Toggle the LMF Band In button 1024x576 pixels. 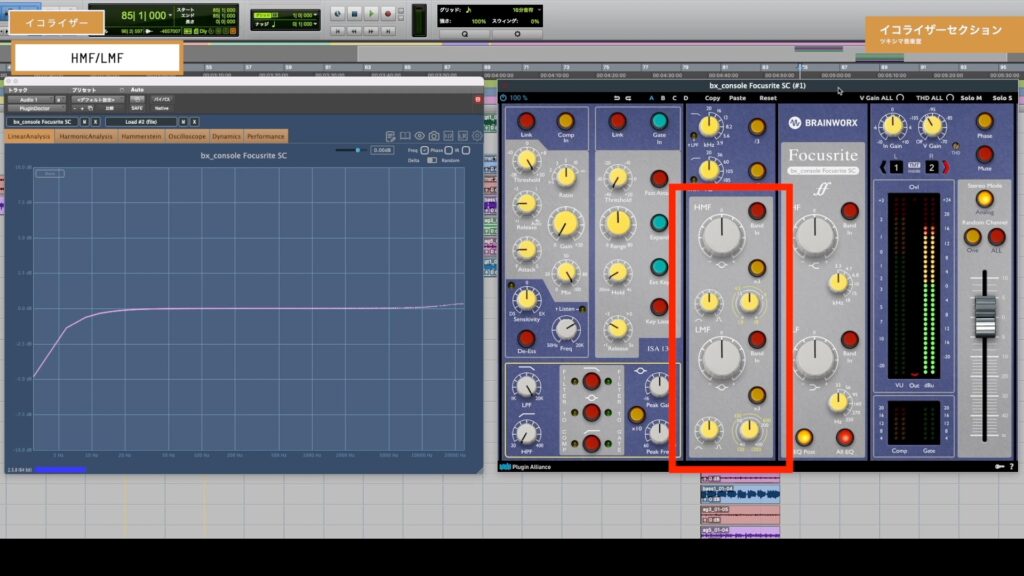pyautogui.click(x=757, y=339)
